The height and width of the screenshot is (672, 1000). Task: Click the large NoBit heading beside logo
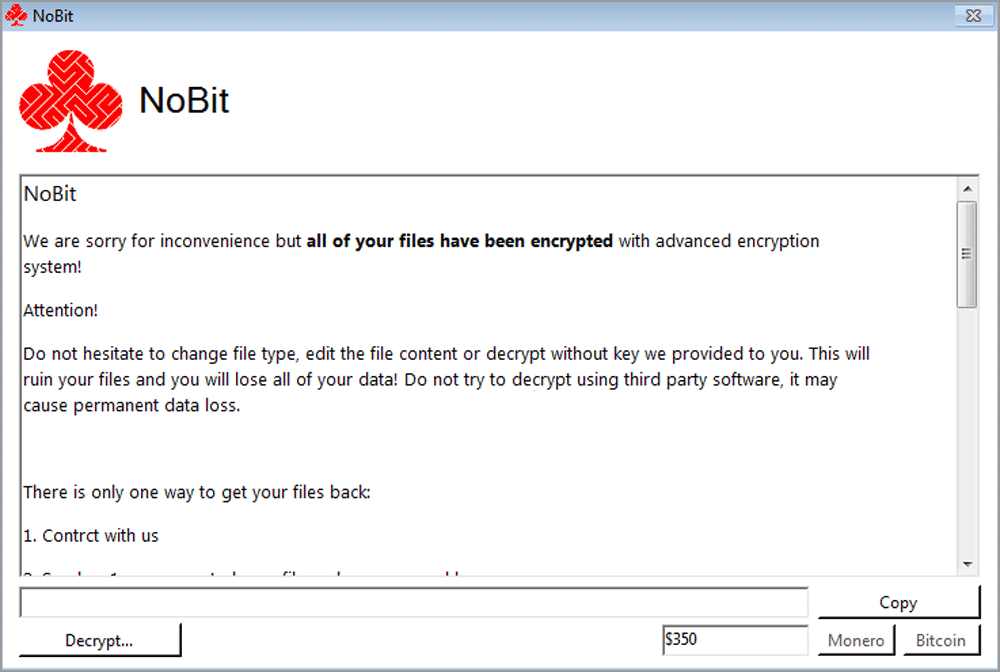coord(184,100)
